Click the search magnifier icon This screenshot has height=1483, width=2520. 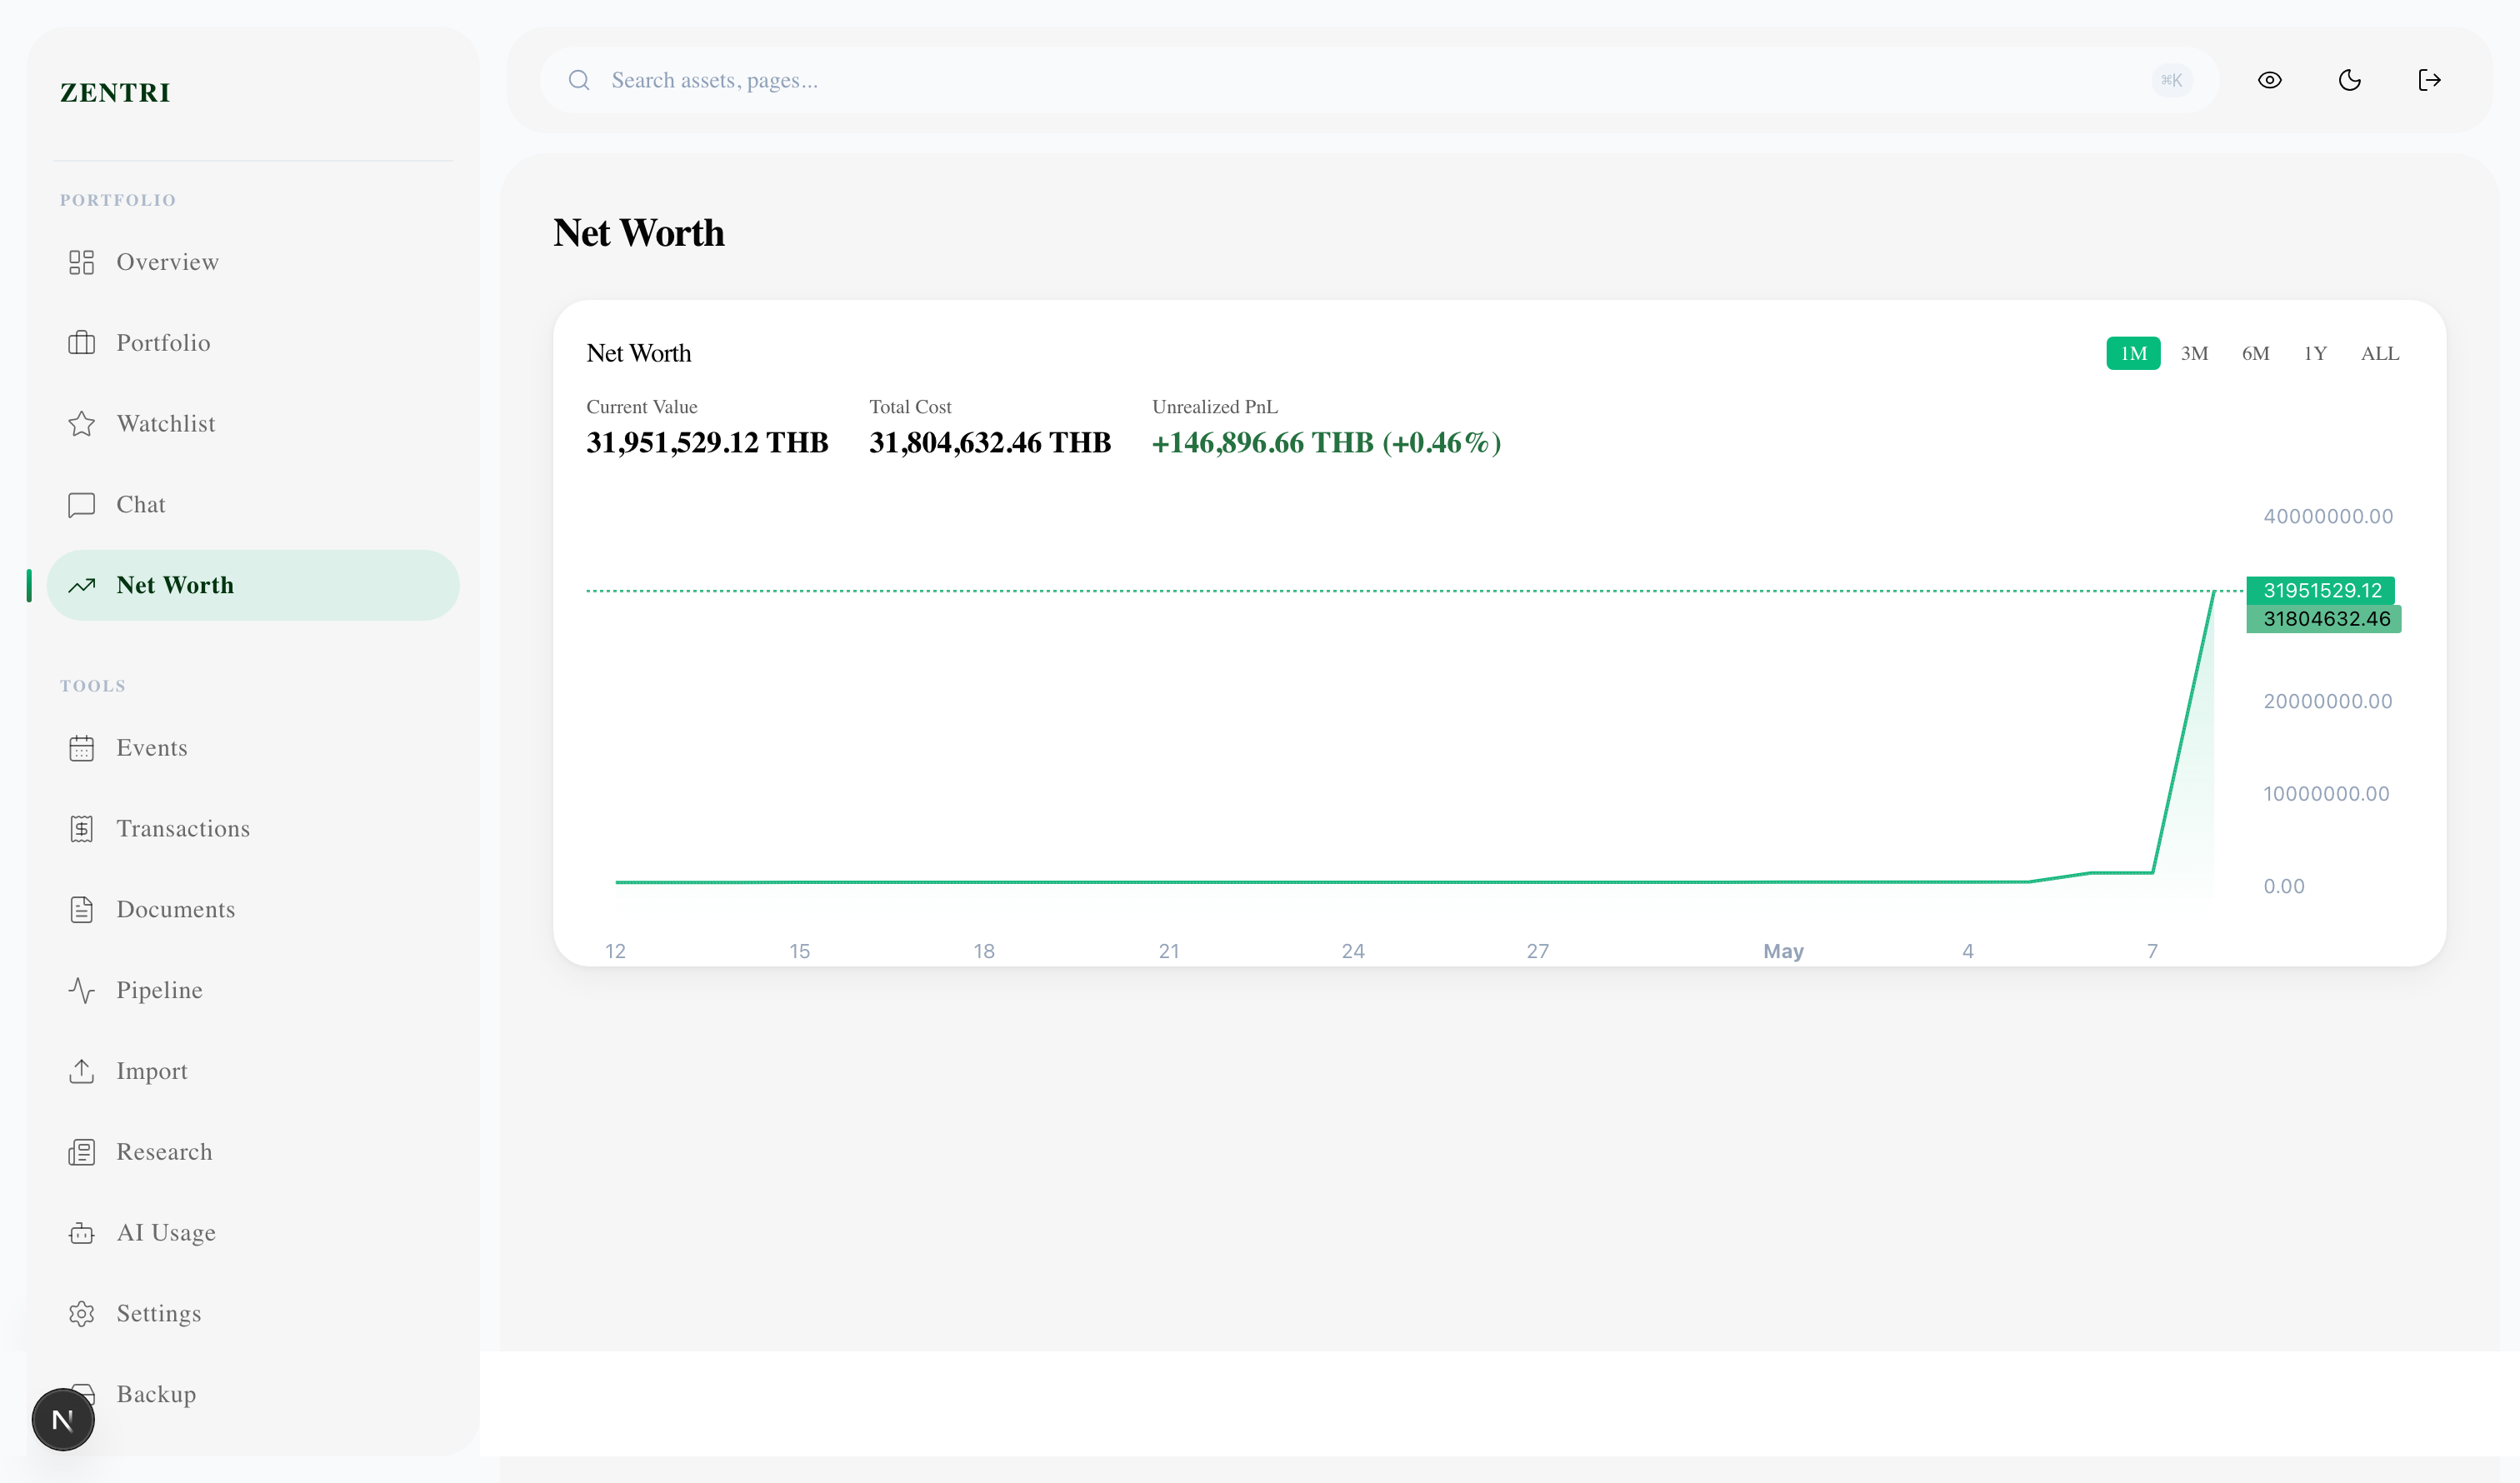[x=579, y=80]
